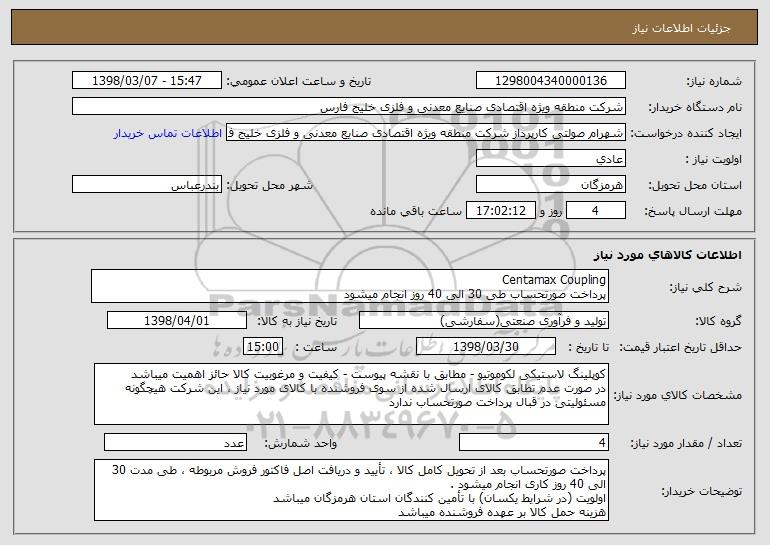770x545 pixels.
Task: Select the goods group field تولید و فرآوری صنعتی
Action: pyautogui.click(x=484, y=321)
